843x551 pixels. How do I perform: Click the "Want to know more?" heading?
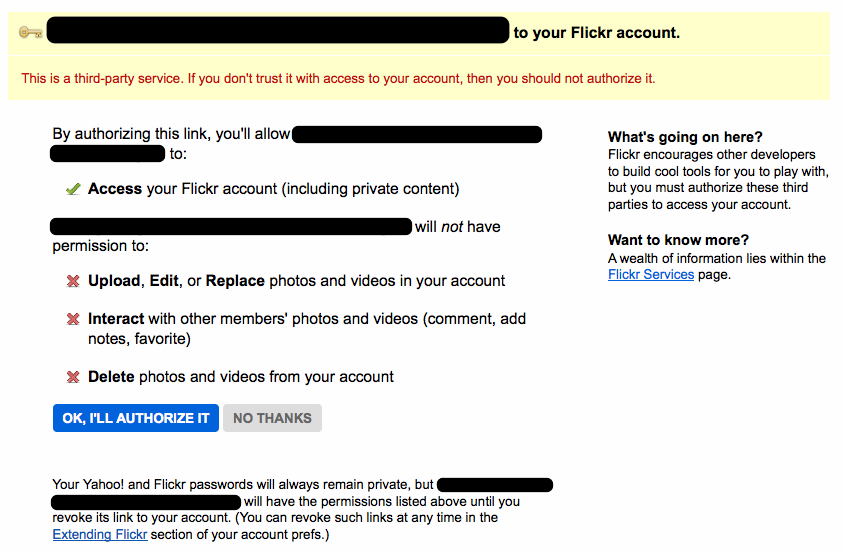[678, 240]
